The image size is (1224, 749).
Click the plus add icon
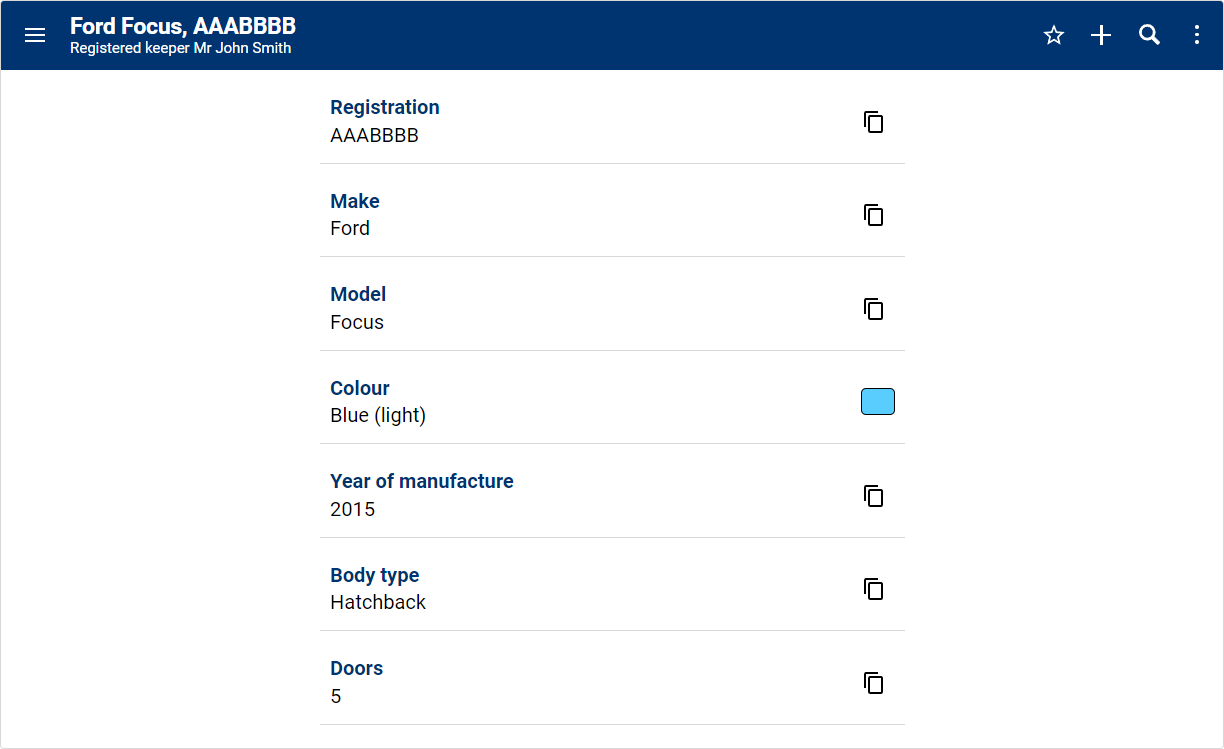[1101, 36]
